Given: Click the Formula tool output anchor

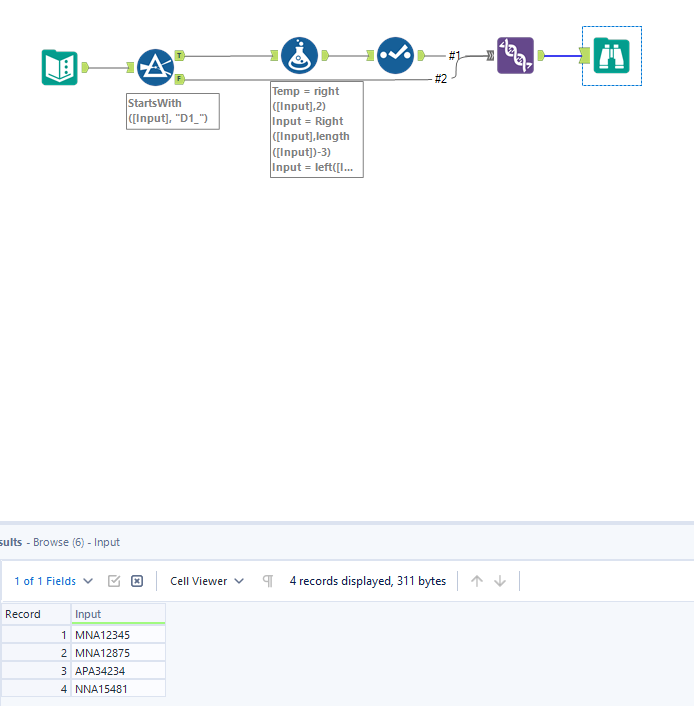Looking at the screenshot, I should (x=325, y=55).
